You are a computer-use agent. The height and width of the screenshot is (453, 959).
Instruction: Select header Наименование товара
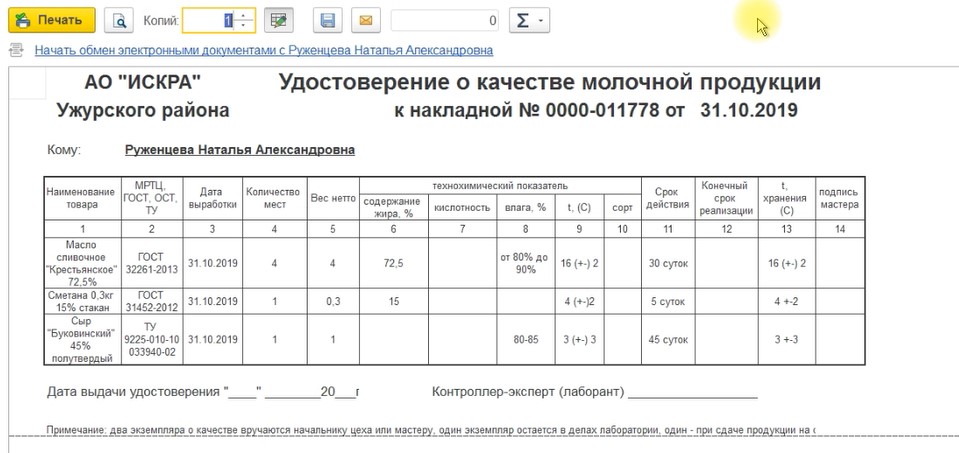pyautogui.click(x=83, y=198)
